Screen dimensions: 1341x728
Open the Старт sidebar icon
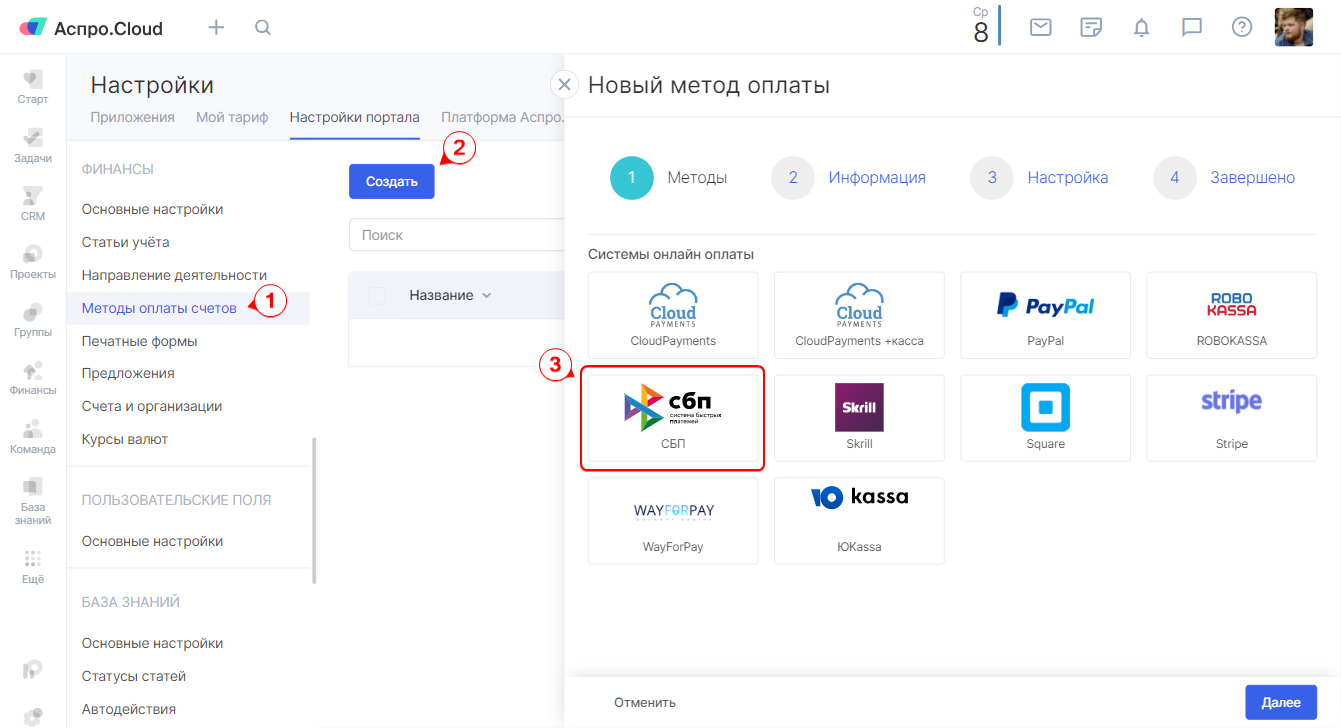(33, 87)
